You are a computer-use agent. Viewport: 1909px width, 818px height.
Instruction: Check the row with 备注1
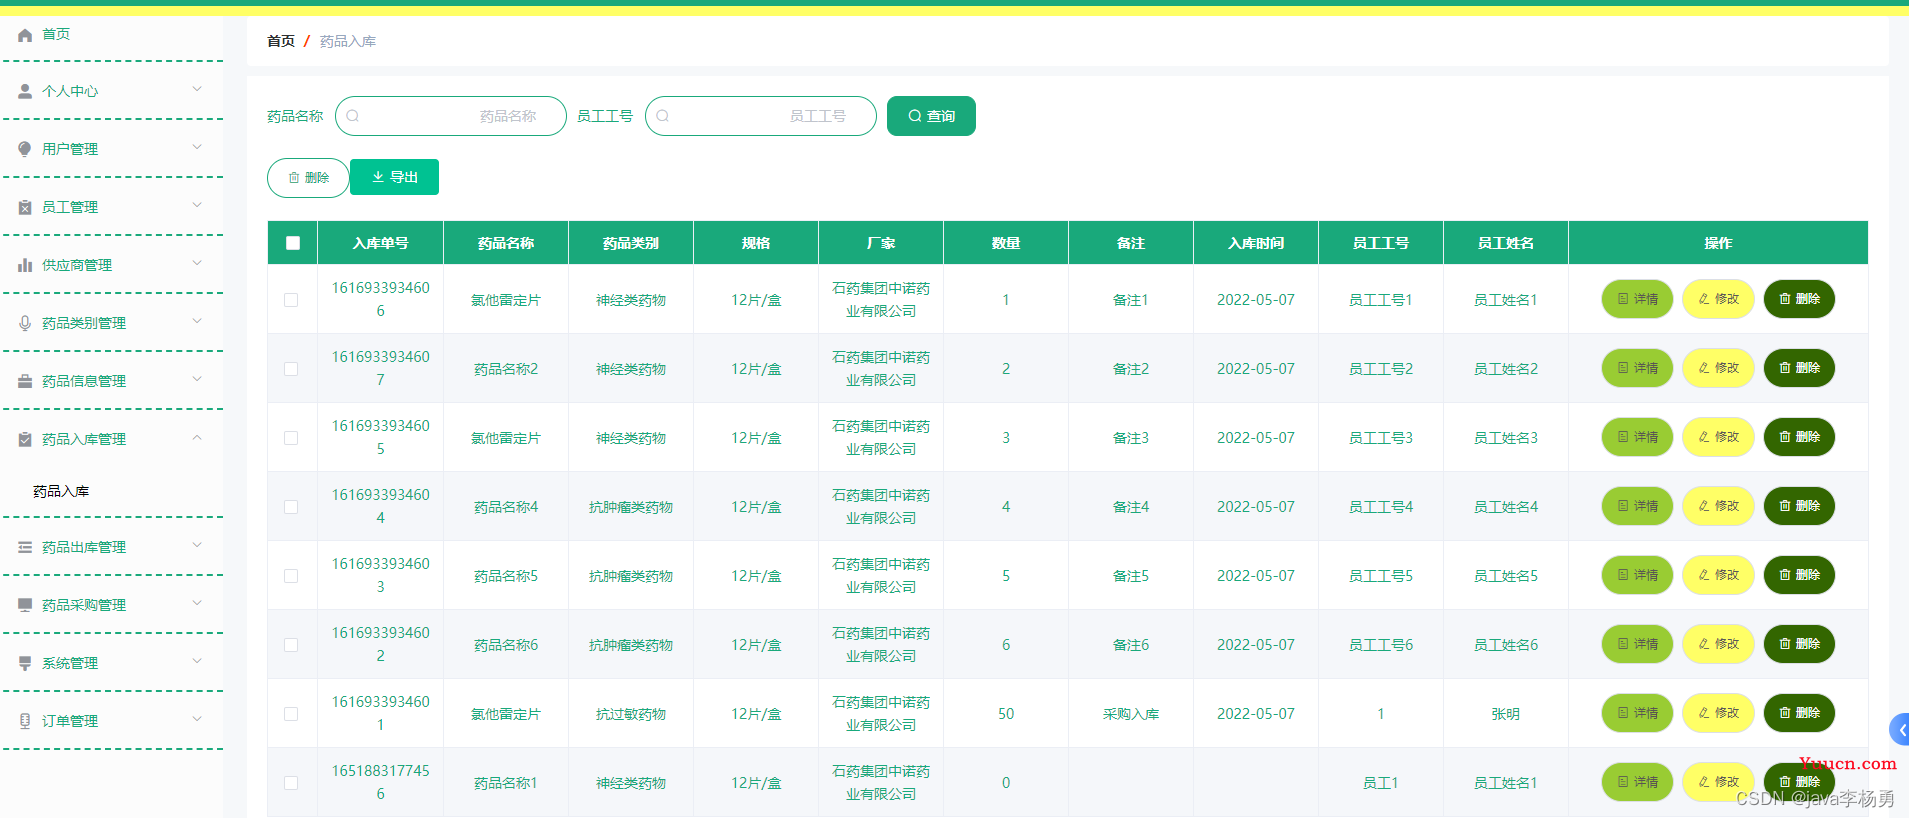(291, 300)
